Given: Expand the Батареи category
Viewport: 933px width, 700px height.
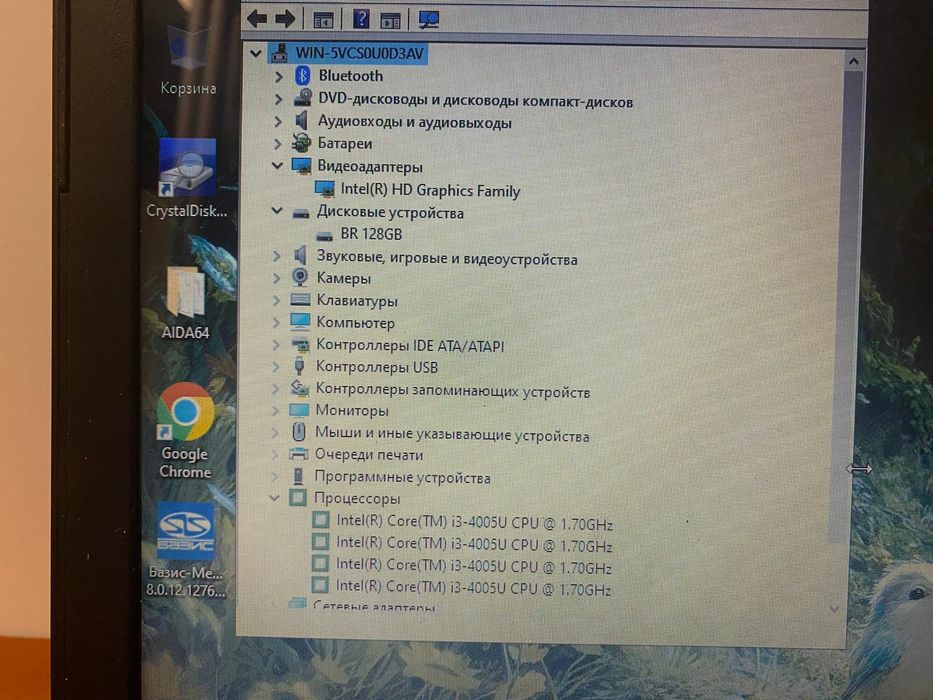Looking at the screenshot, I should (x=277, y=143).
